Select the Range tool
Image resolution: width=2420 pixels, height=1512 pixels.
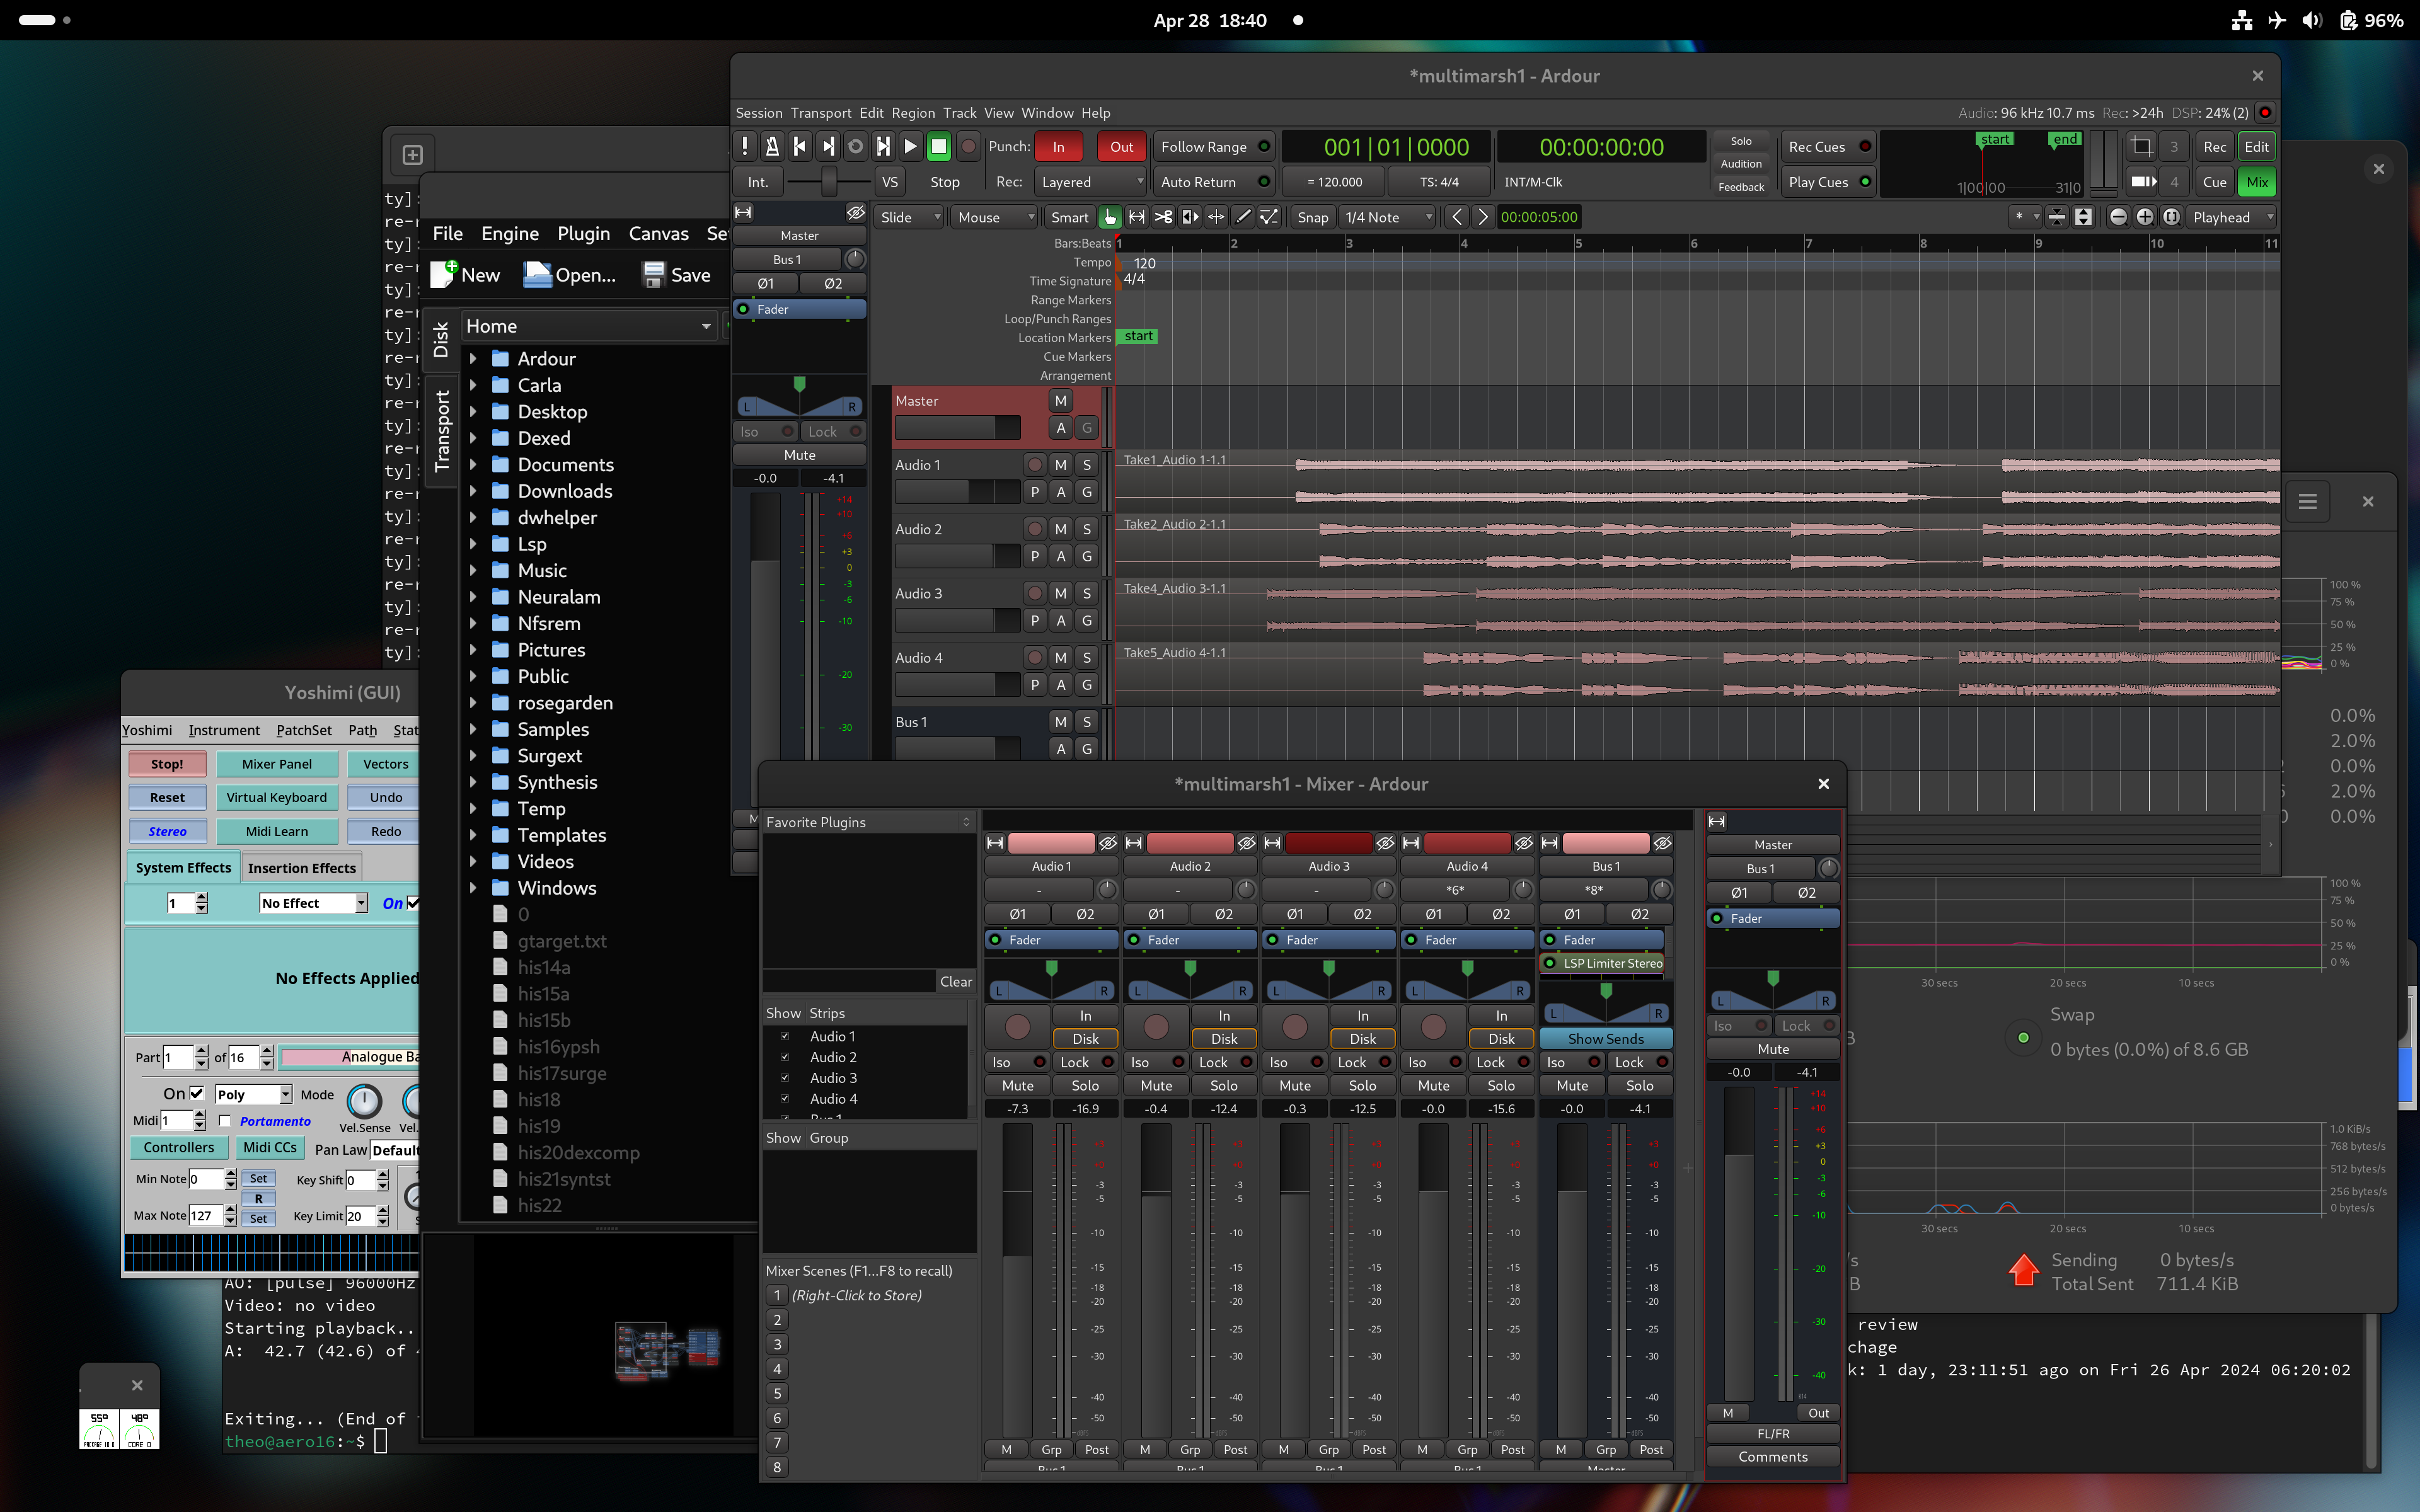pyautogui.click(x=1137, y=217)
